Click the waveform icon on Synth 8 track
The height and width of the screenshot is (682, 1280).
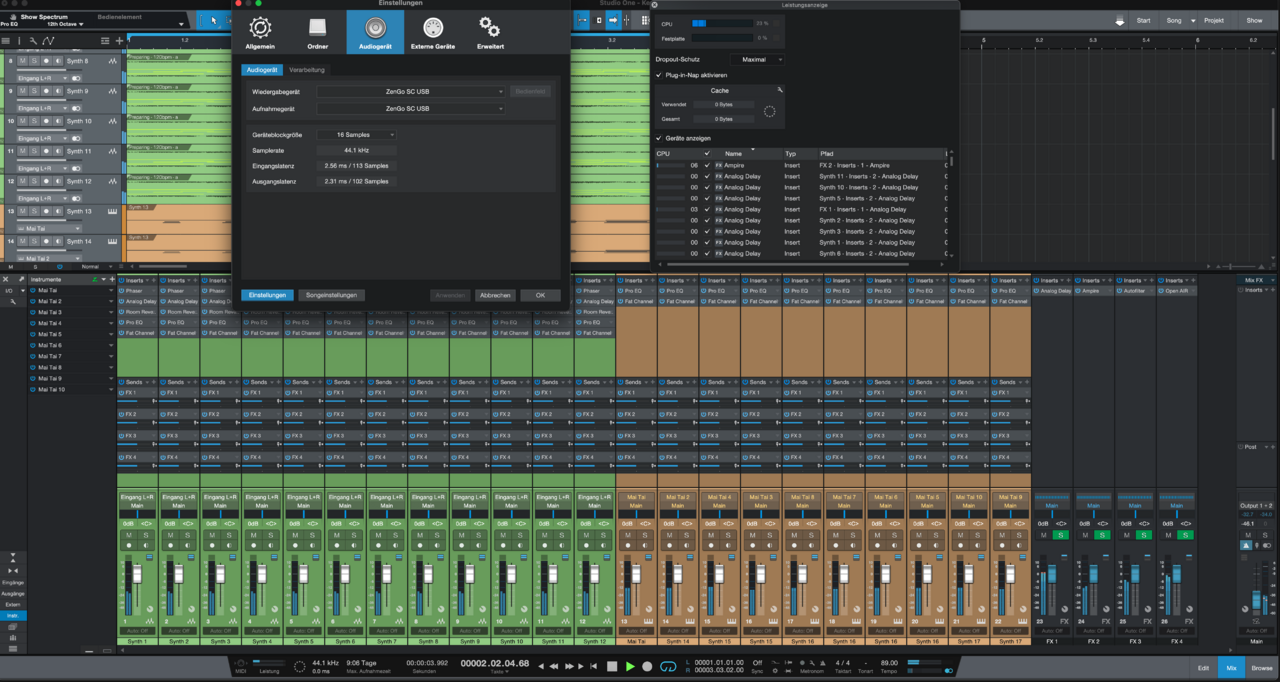coord(112,61)
